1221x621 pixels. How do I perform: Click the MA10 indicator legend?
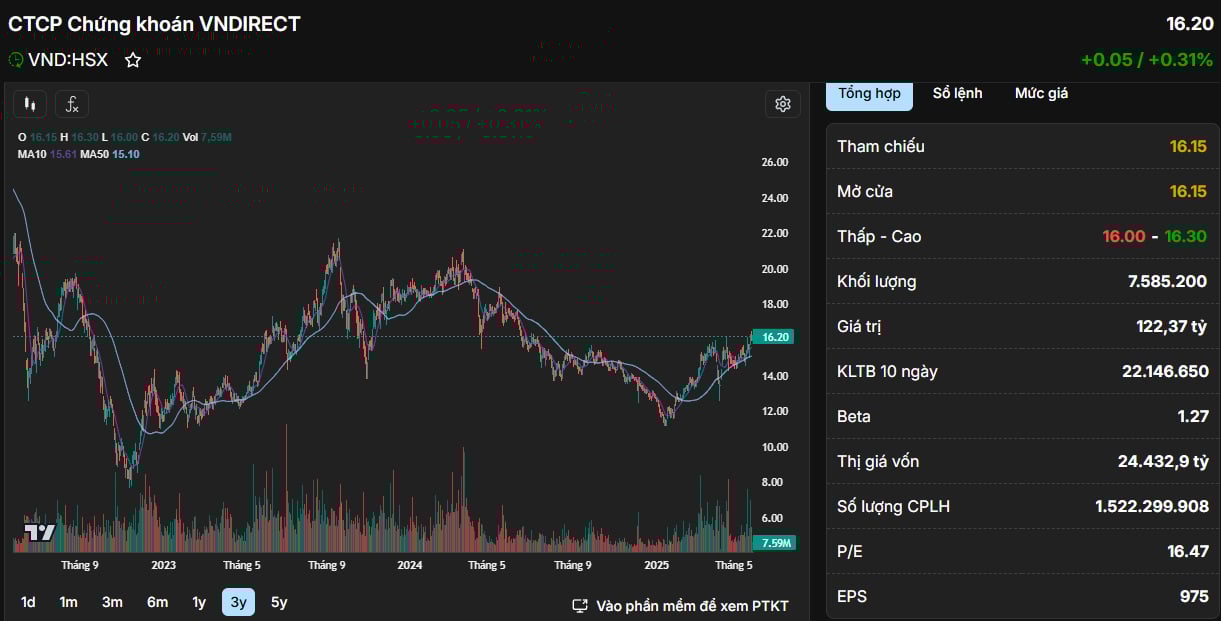pyautogui.click(x=47, y=154)
